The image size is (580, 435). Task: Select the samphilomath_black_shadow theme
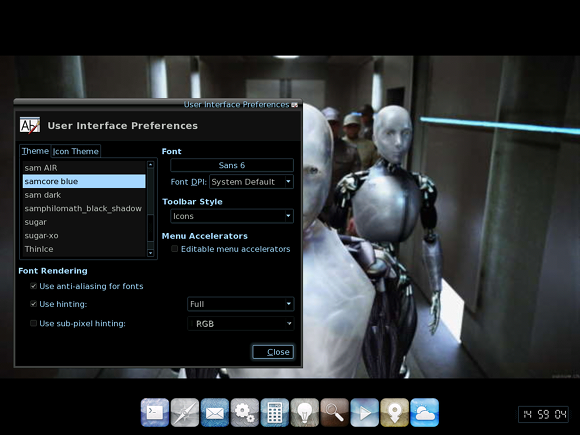(x=84, y=208)
